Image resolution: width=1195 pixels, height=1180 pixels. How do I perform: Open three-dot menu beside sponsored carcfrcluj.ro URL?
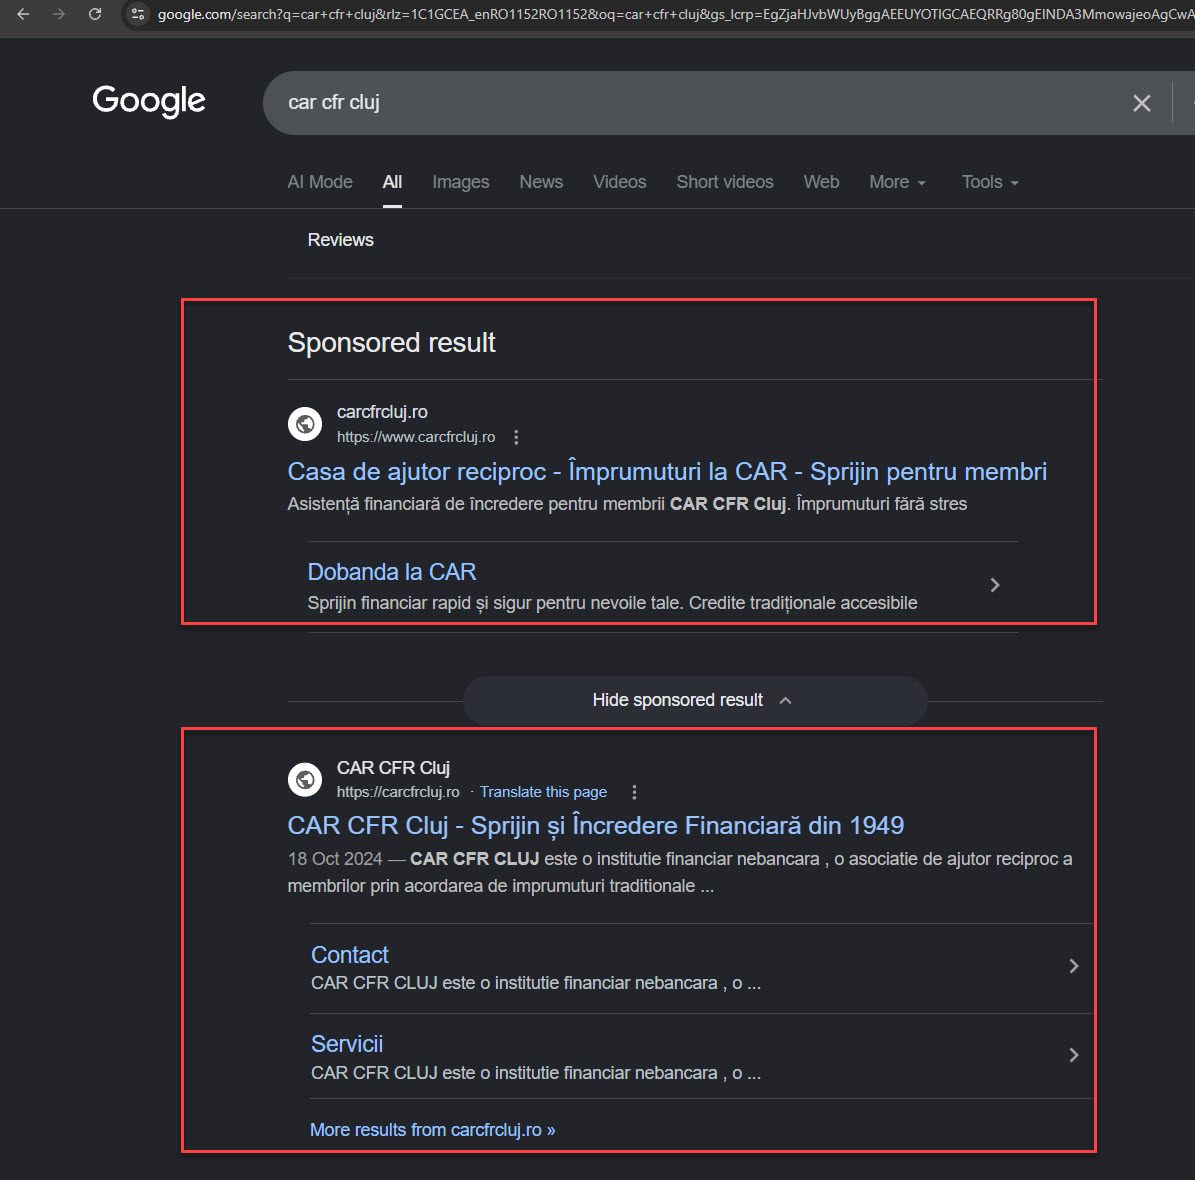tap(516, 437)
